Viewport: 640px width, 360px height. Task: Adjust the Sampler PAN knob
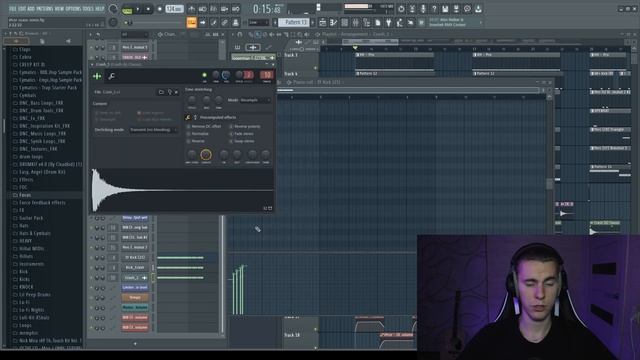(216, 75)
